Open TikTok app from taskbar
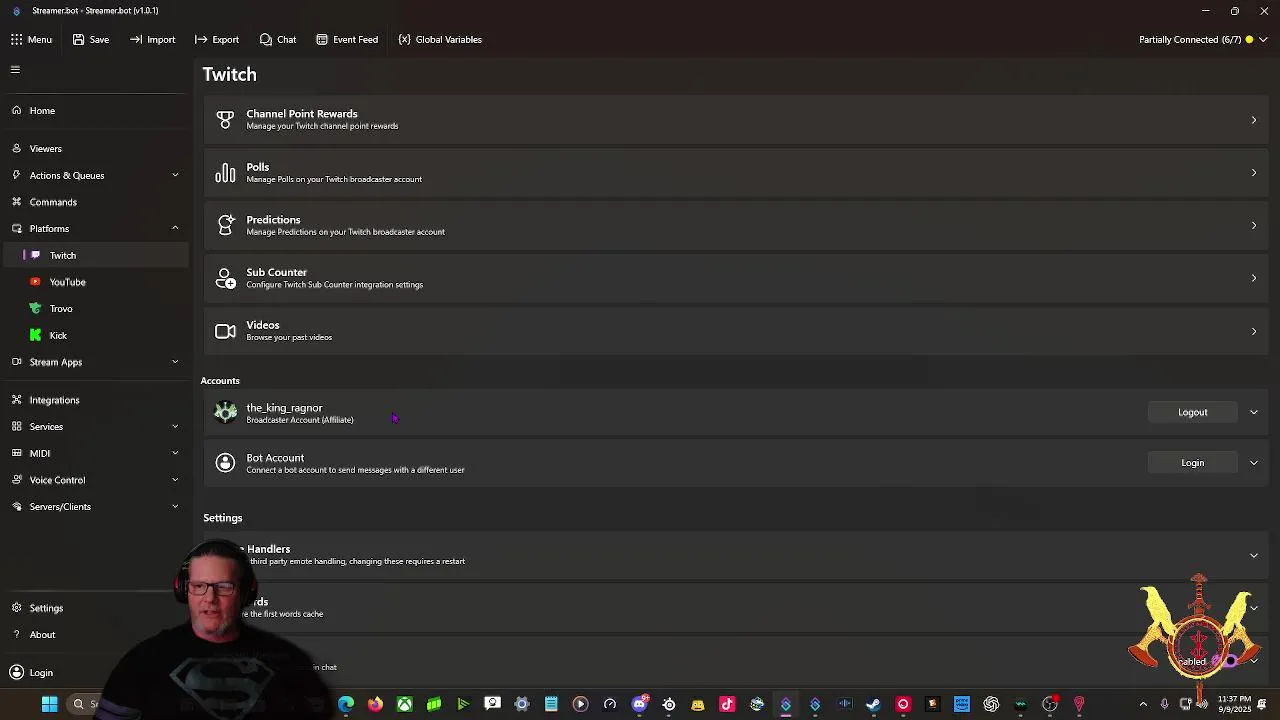Viewport: 1280px width, 720px height. pos(727,704)
